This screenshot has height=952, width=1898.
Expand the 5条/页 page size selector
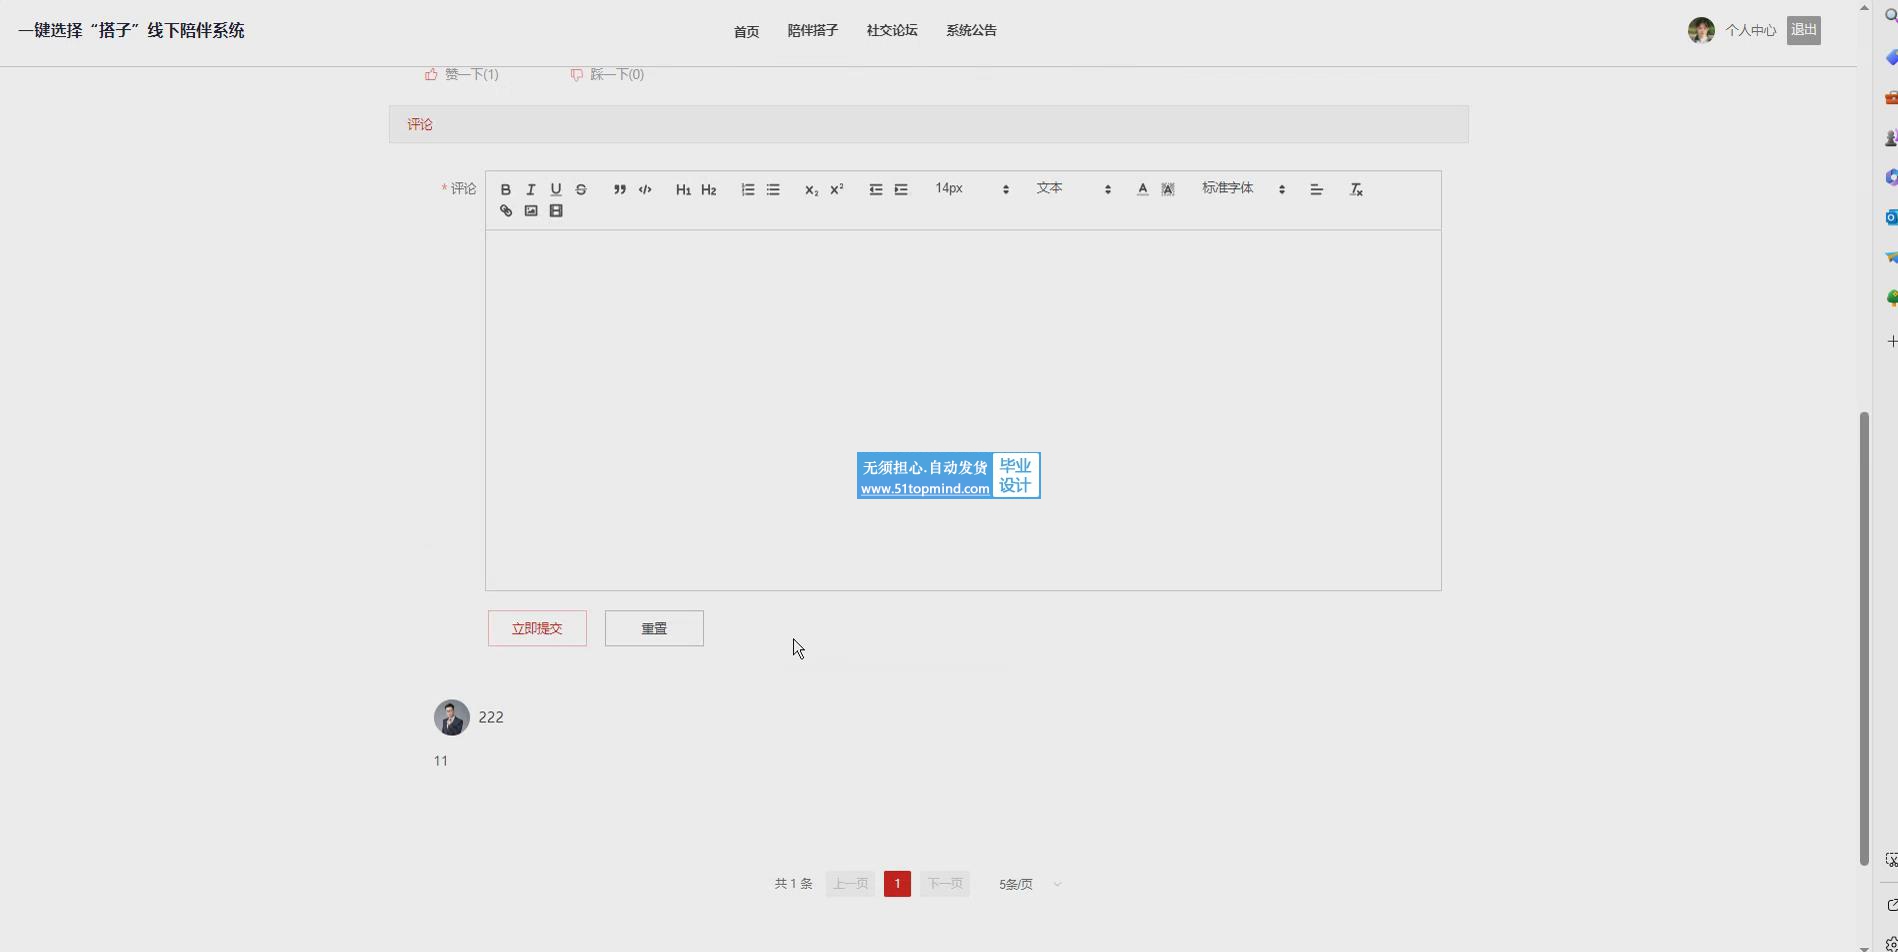point(1029,884)
